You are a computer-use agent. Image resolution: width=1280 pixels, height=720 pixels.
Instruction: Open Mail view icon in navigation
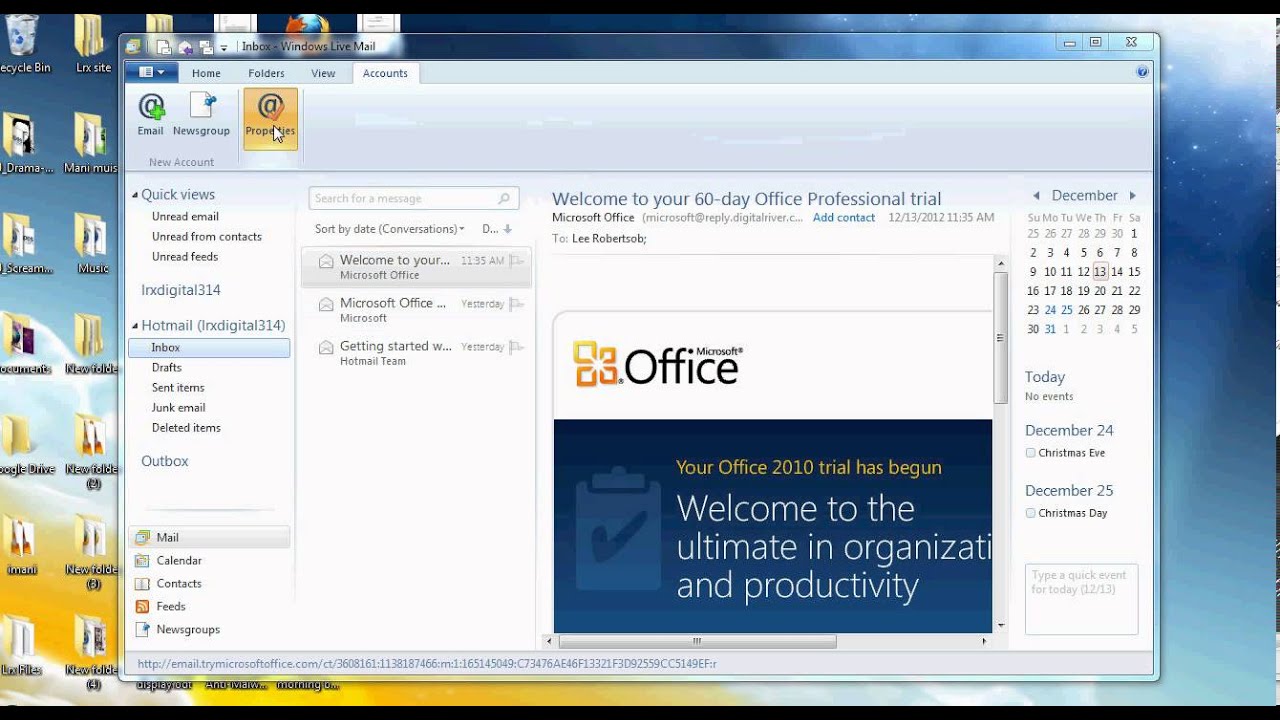click(x=142, y=537)
